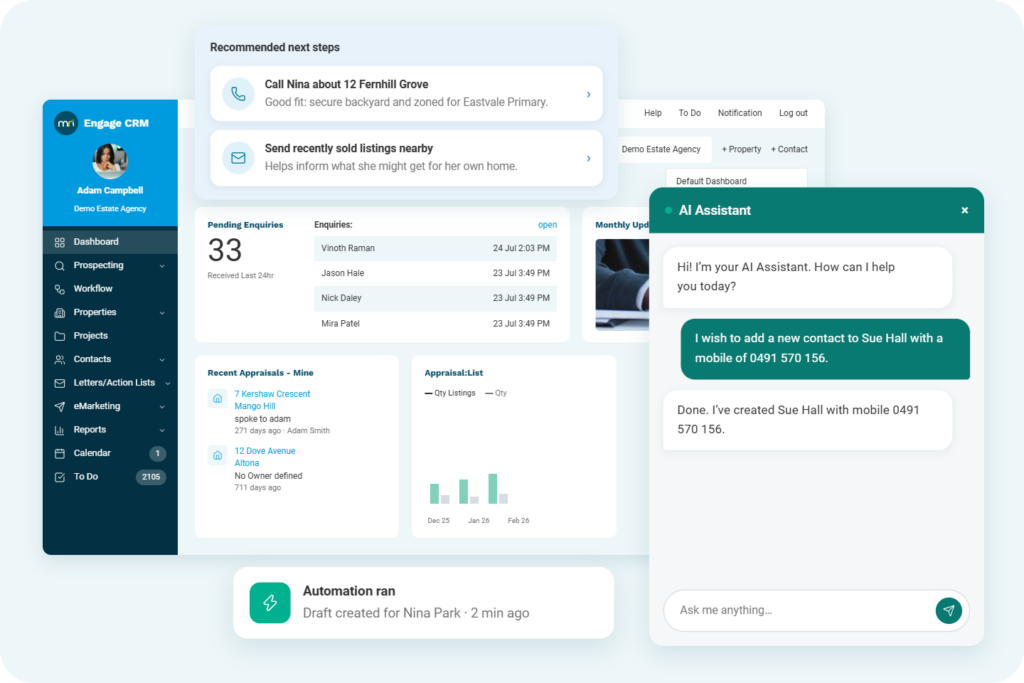Expand the Prospecting submenu chevron
This screenshot has height=683, width=1024.
[x=162, y=266]
